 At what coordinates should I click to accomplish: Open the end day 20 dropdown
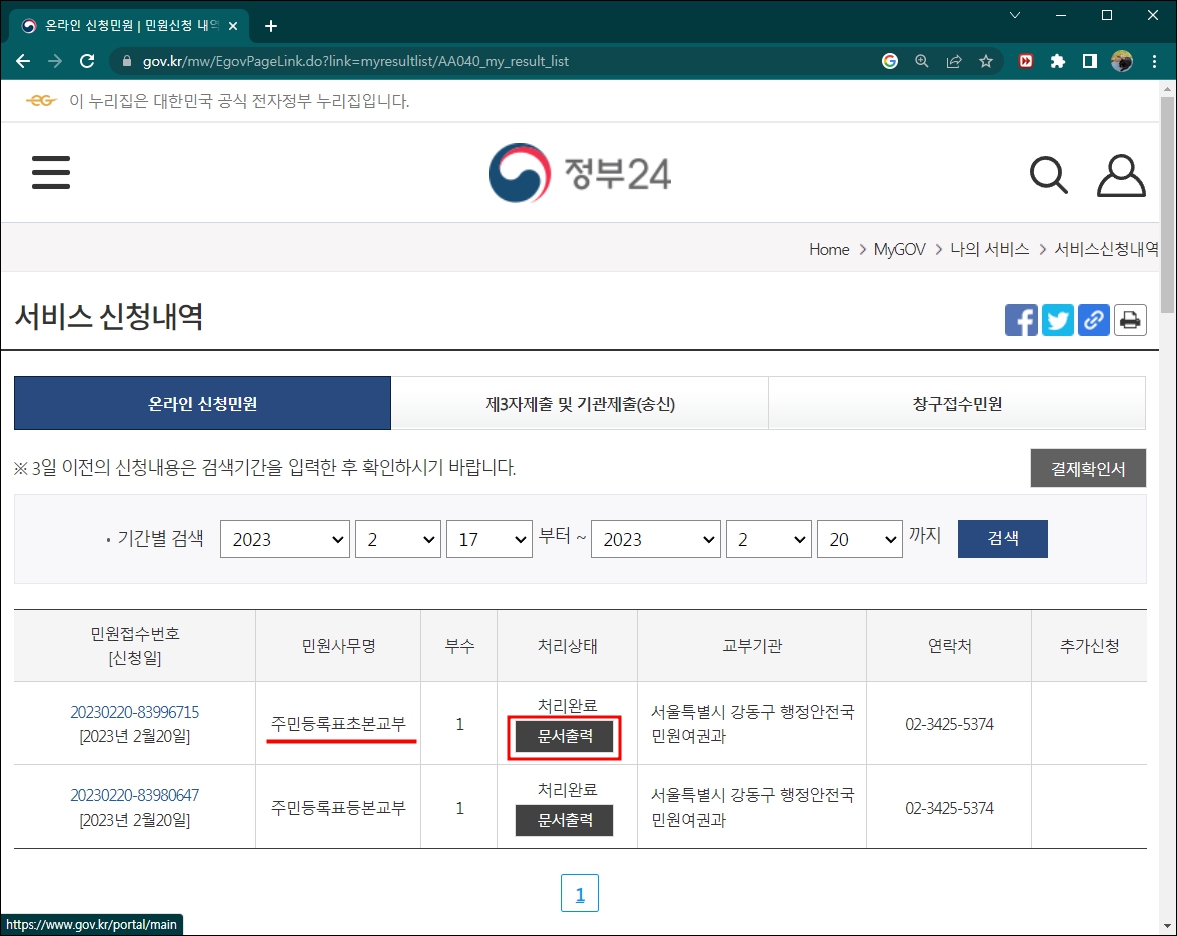(859, 538)
